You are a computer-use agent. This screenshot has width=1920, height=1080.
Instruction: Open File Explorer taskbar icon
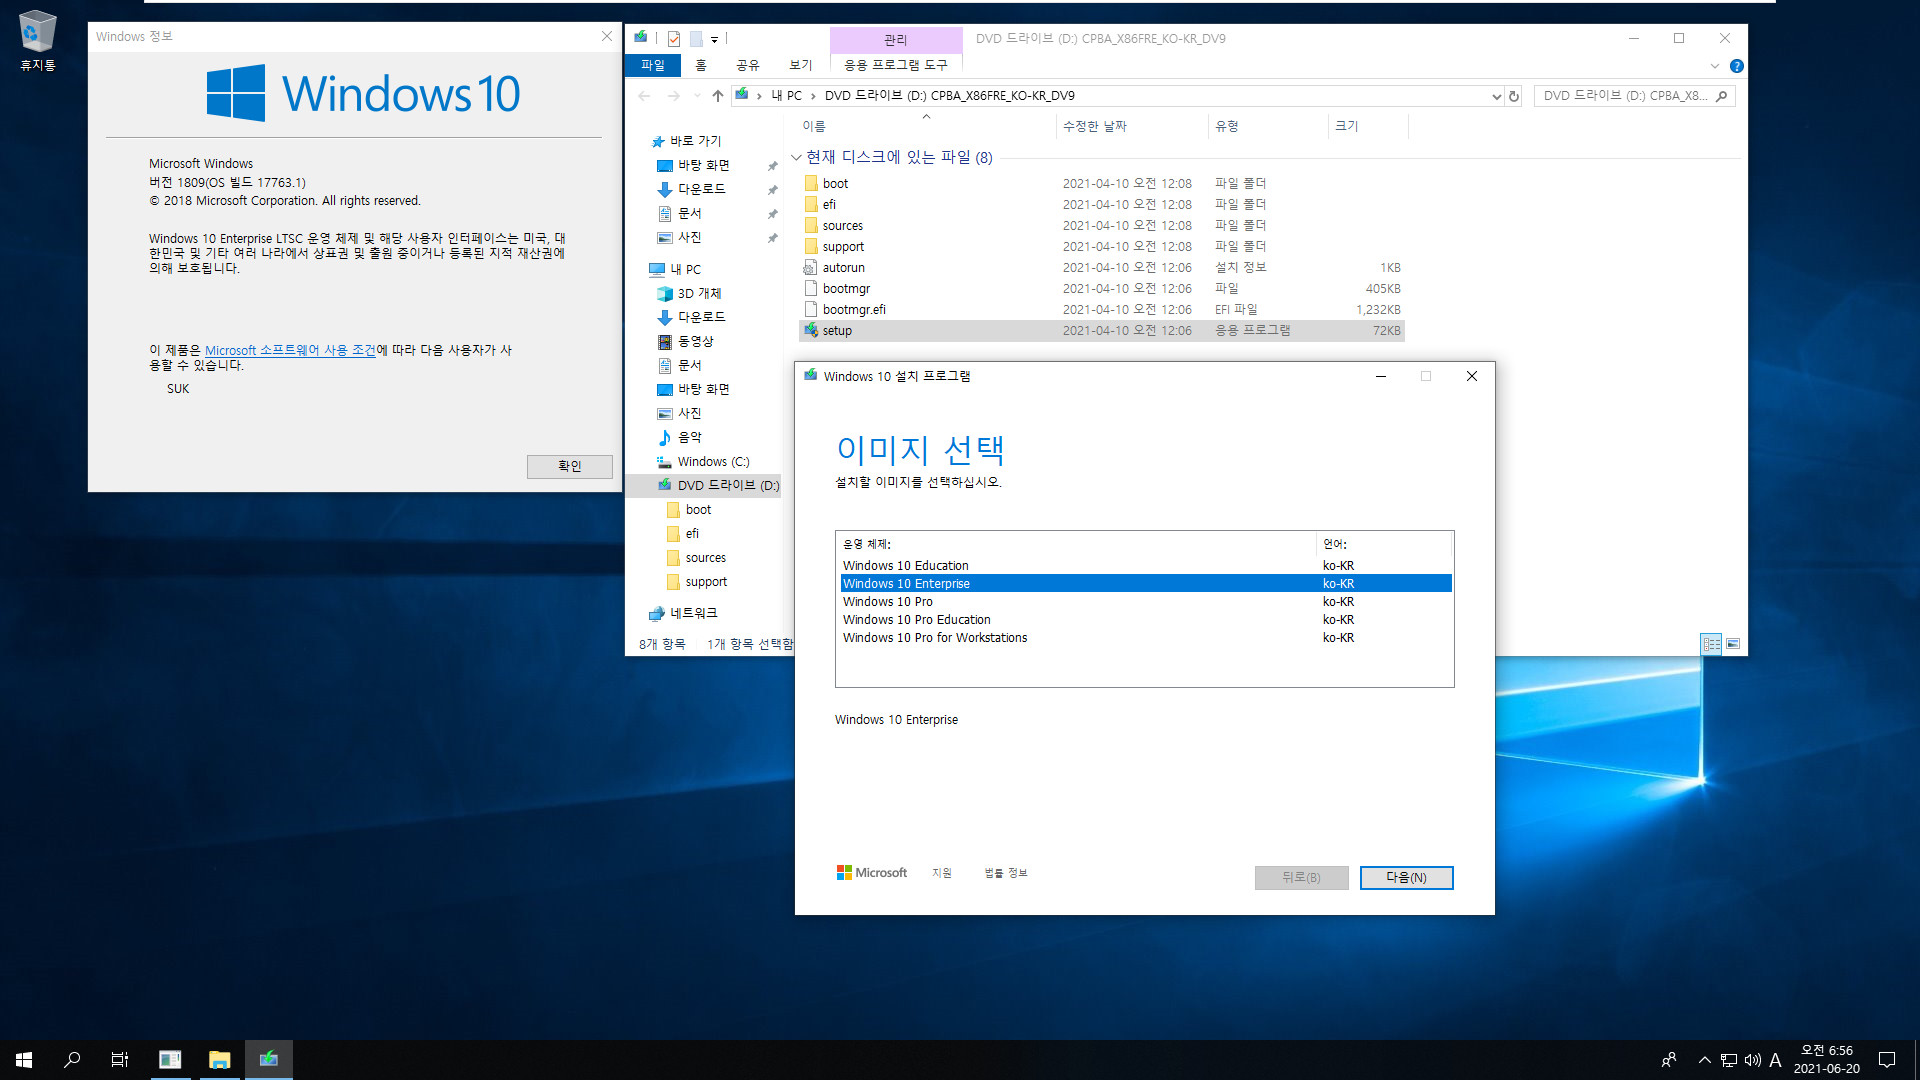pyautogui.click(x=219, y=1060)
